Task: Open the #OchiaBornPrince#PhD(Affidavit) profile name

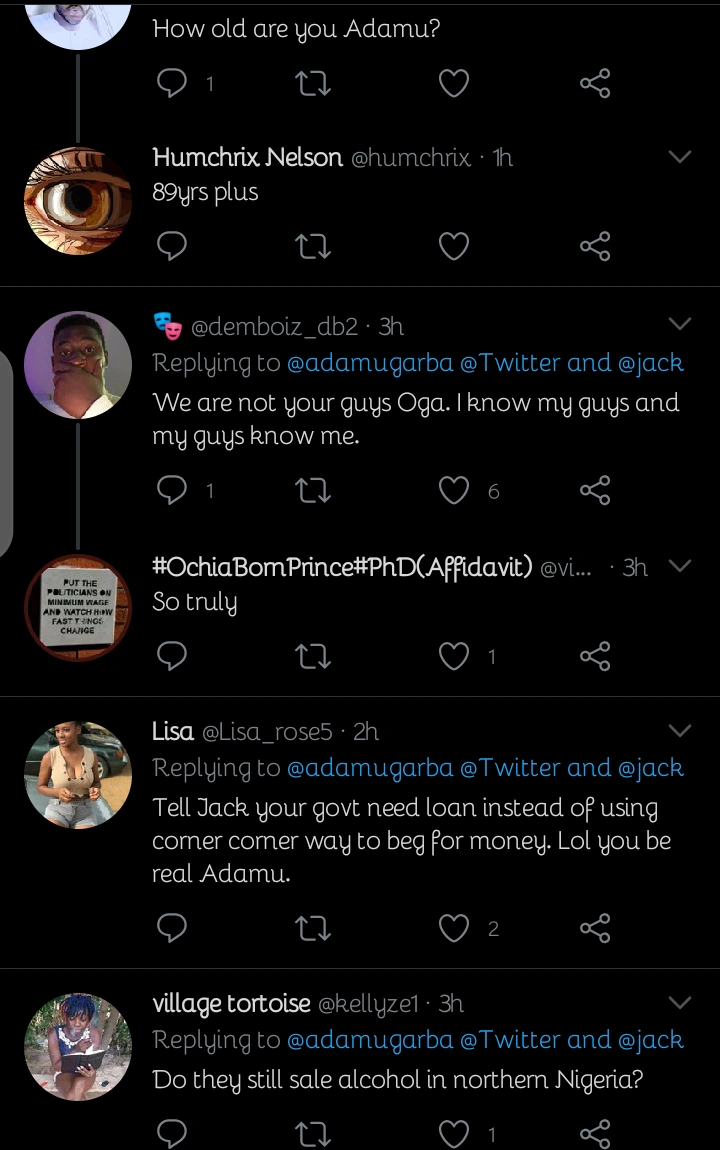Action: click(342, 568)
